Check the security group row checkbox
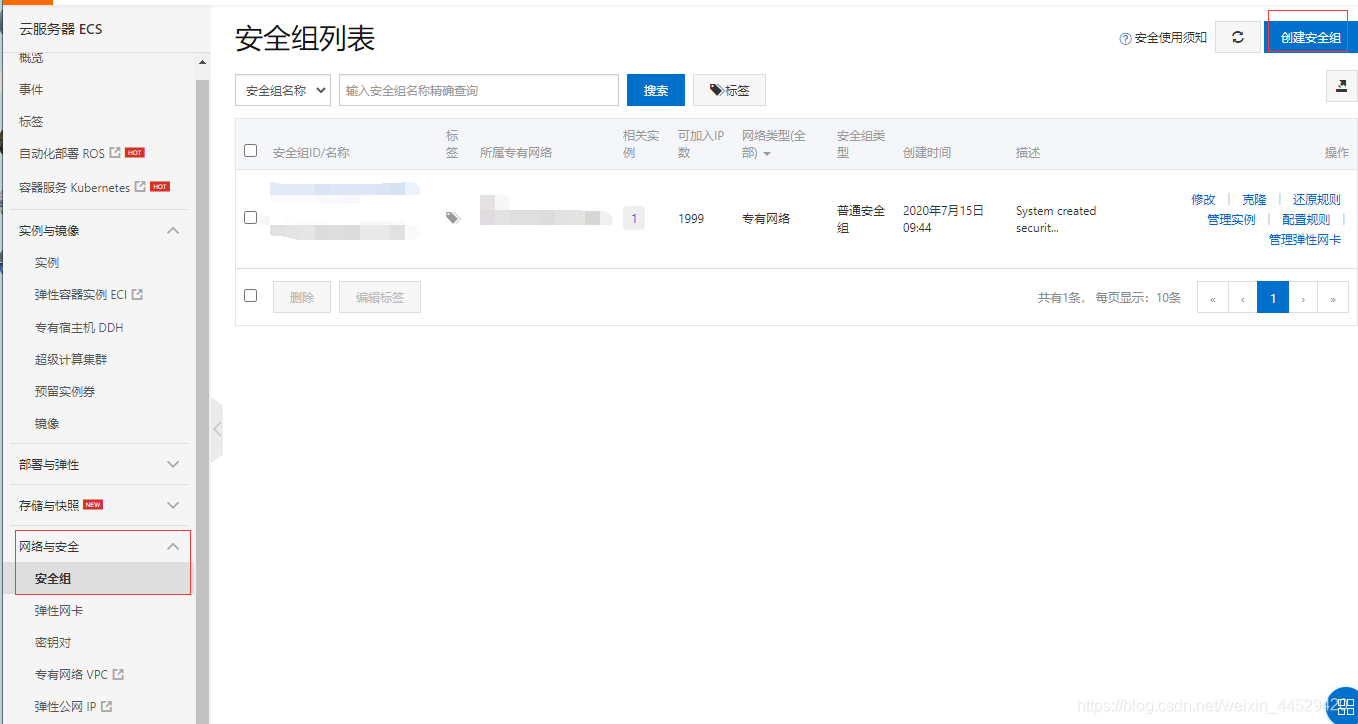The image size is (1358, 724). (251, 217)
